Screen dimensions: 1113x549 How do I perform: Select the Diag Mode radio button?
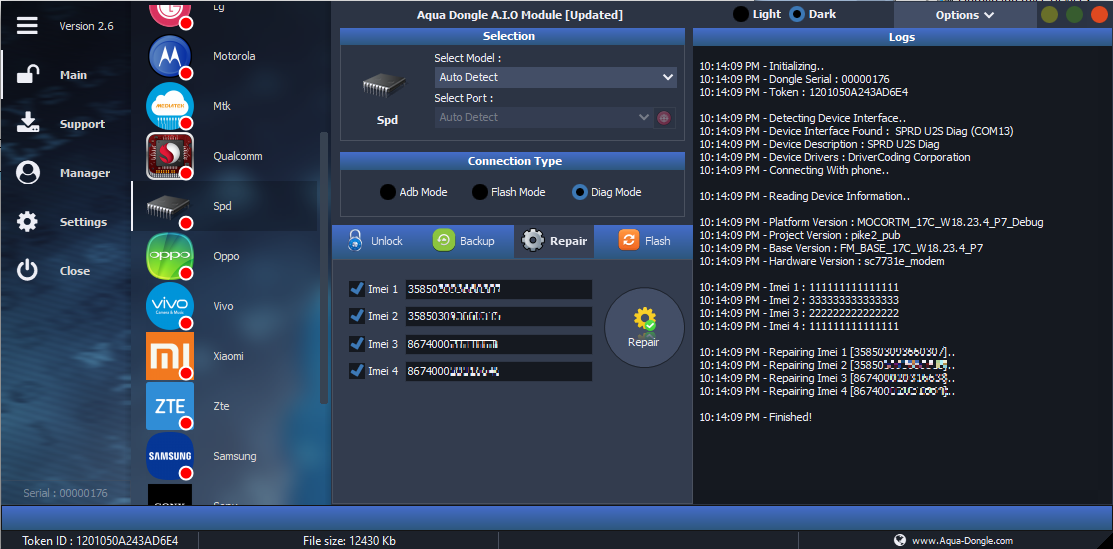[580, 192]
